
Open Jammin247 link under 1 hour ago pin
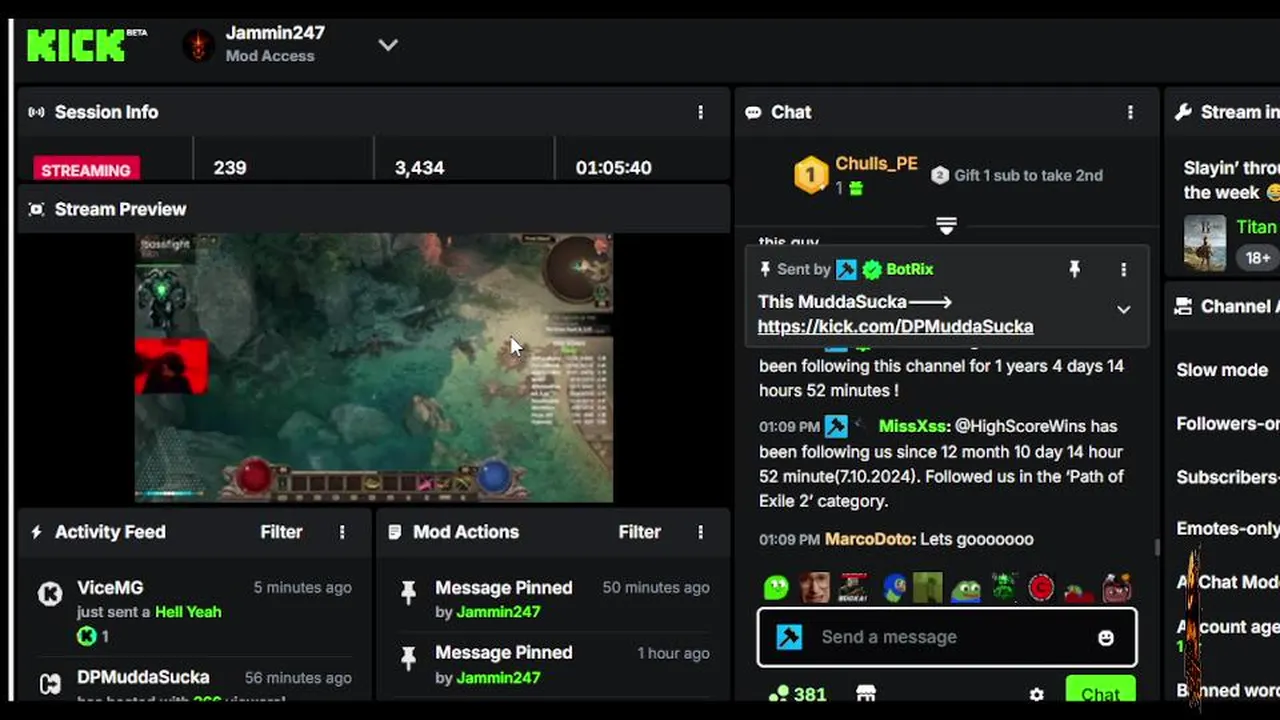(x=498, y=677)
